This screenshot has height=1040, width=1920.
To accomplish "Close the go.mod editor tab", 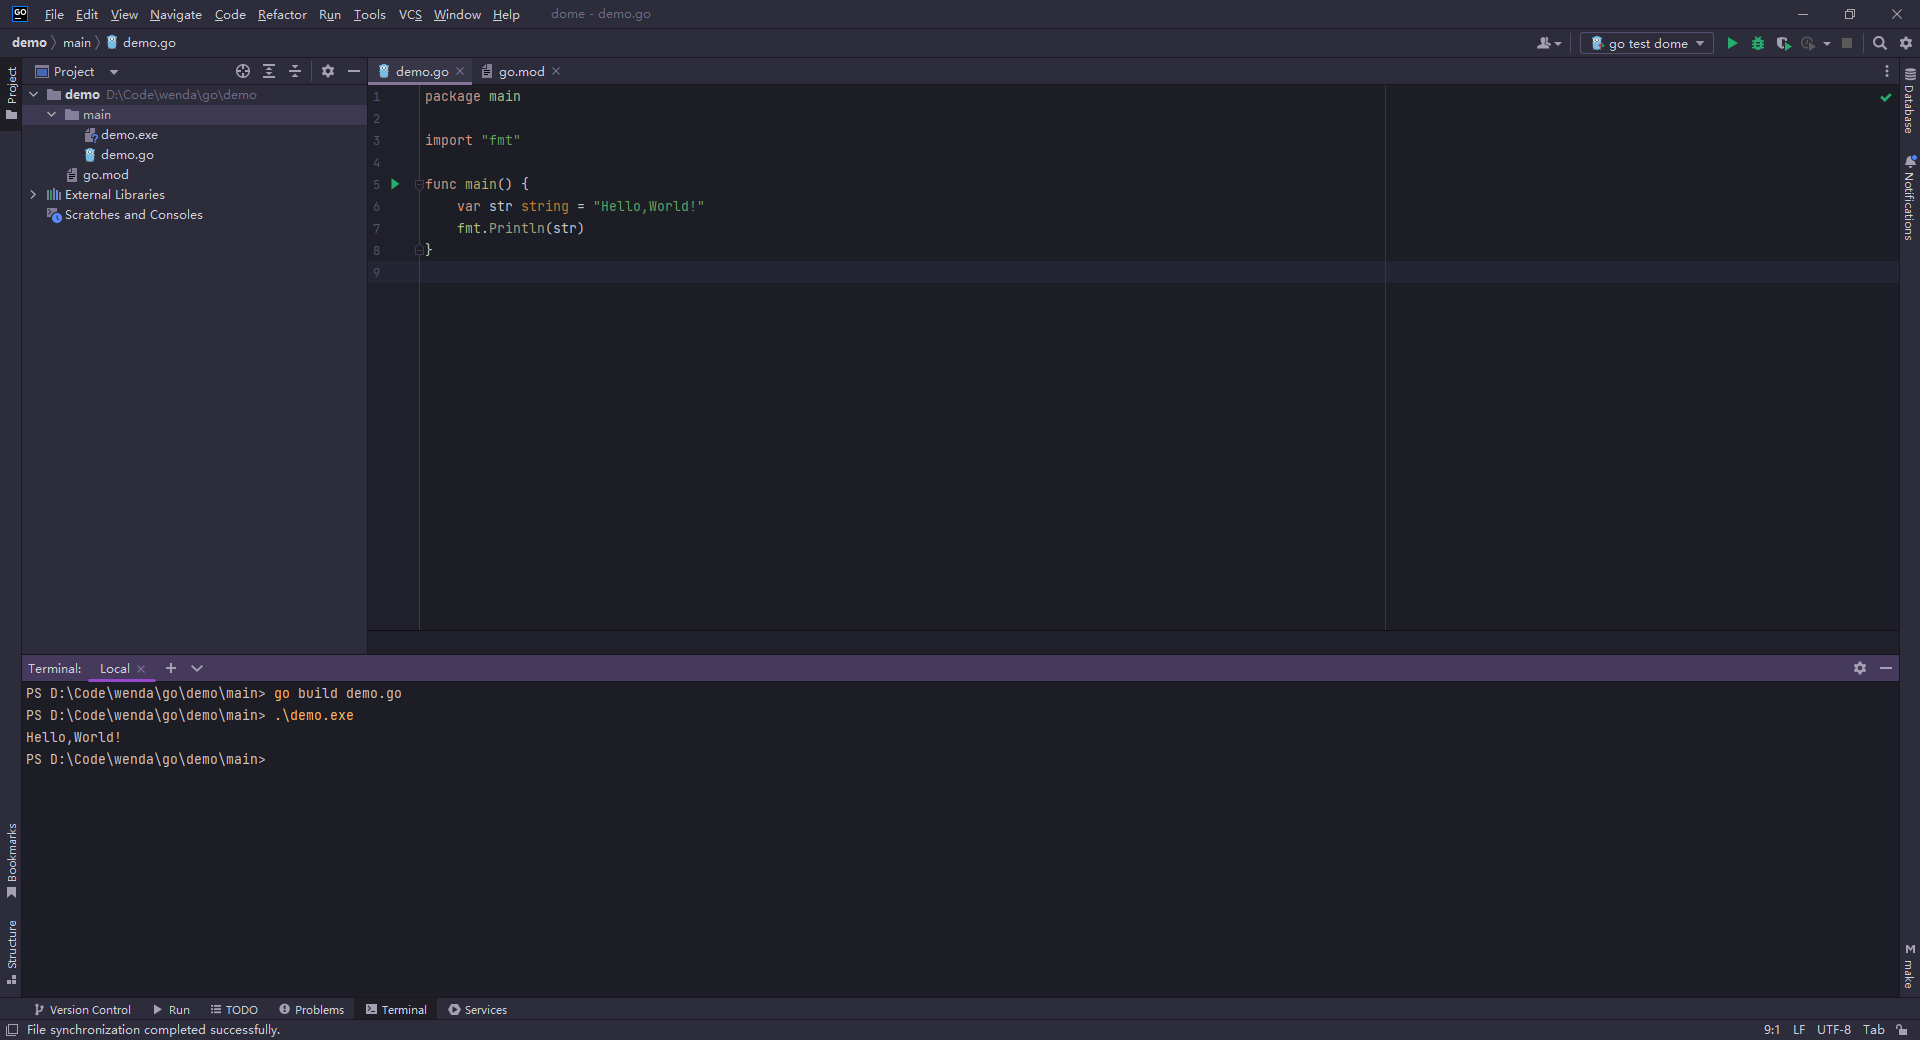I will (556, 71).
